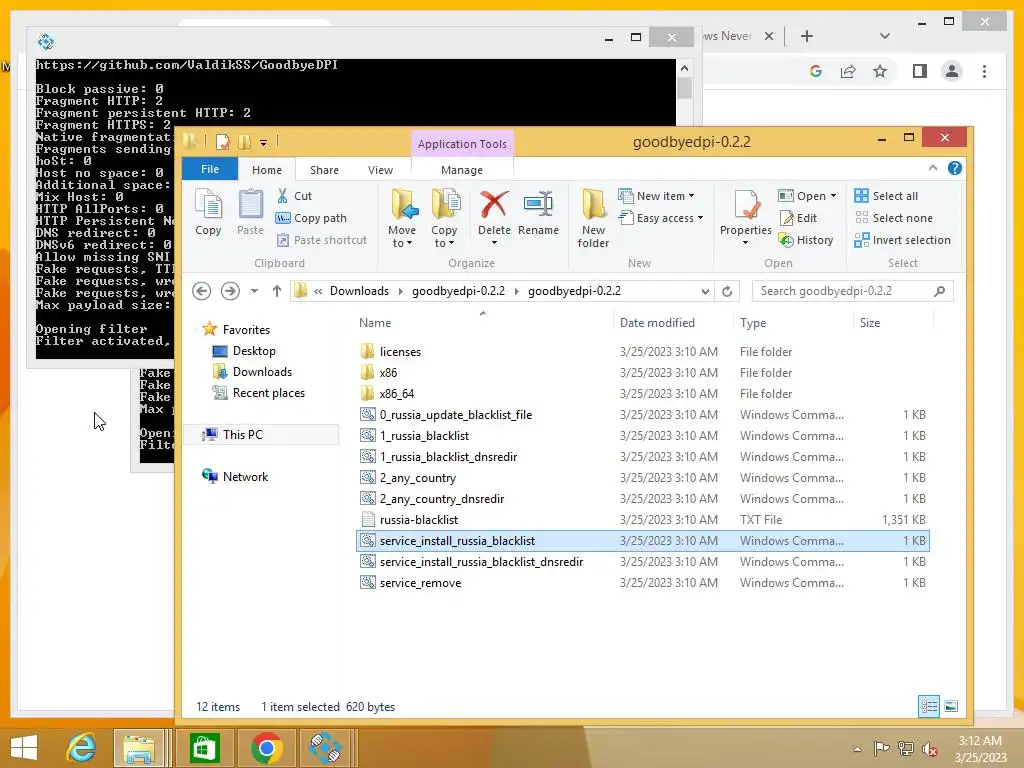Select Downloads in navigation pane
This screenshot has width=1024, height=768.
click(x=252, y=372)
